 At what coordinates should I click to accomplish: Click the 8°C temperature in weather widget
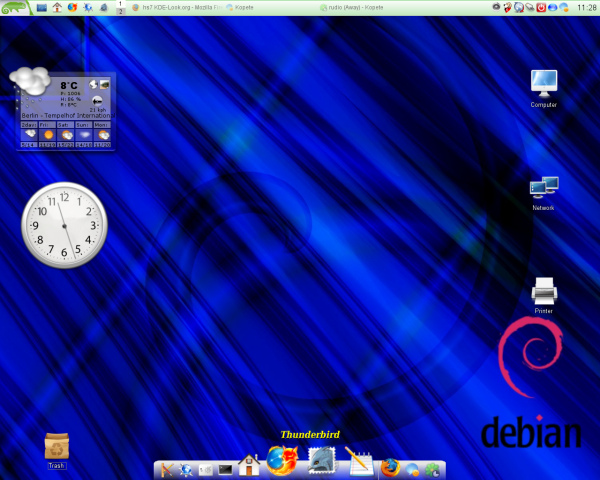[69, 85]
